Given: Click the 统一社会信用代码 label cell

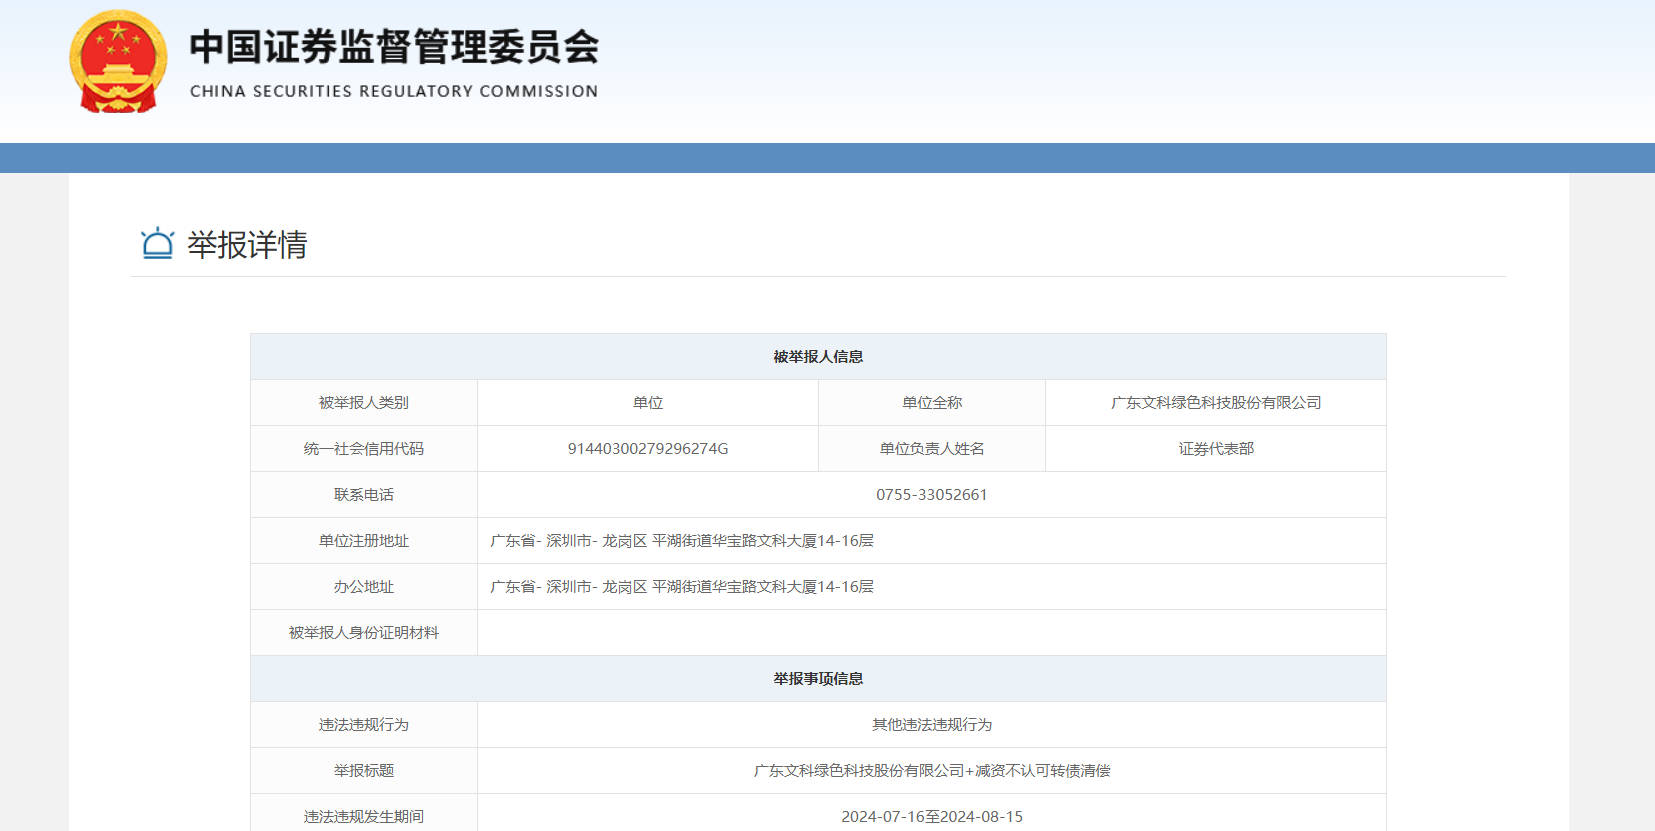Looking at the screenshot, I should click(x=363, y=449).
